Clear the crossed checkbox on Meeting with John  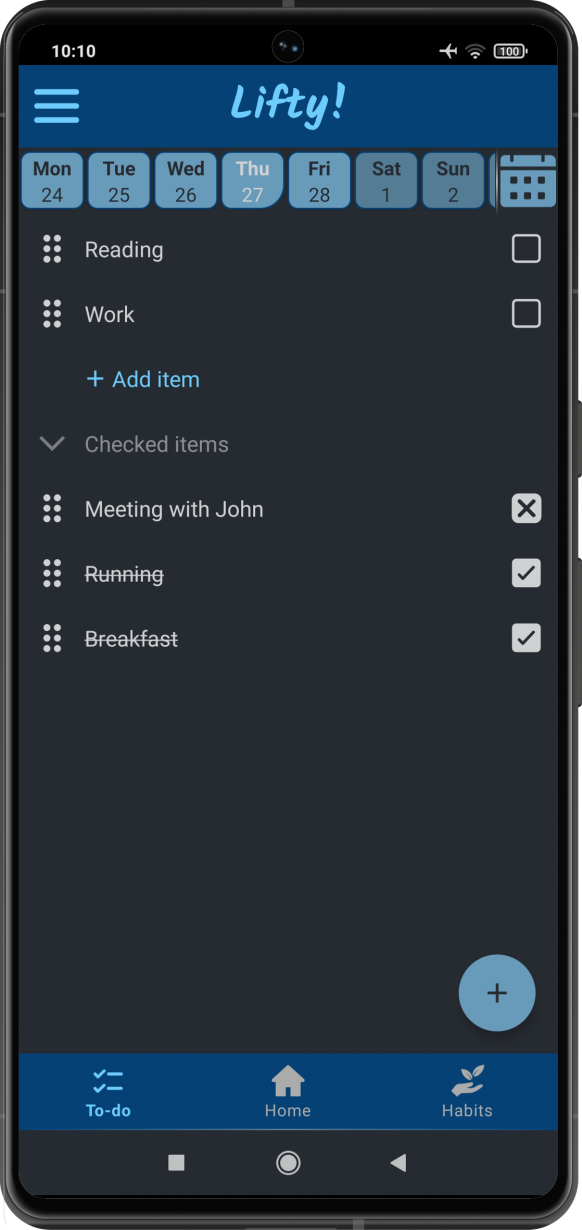526,508
